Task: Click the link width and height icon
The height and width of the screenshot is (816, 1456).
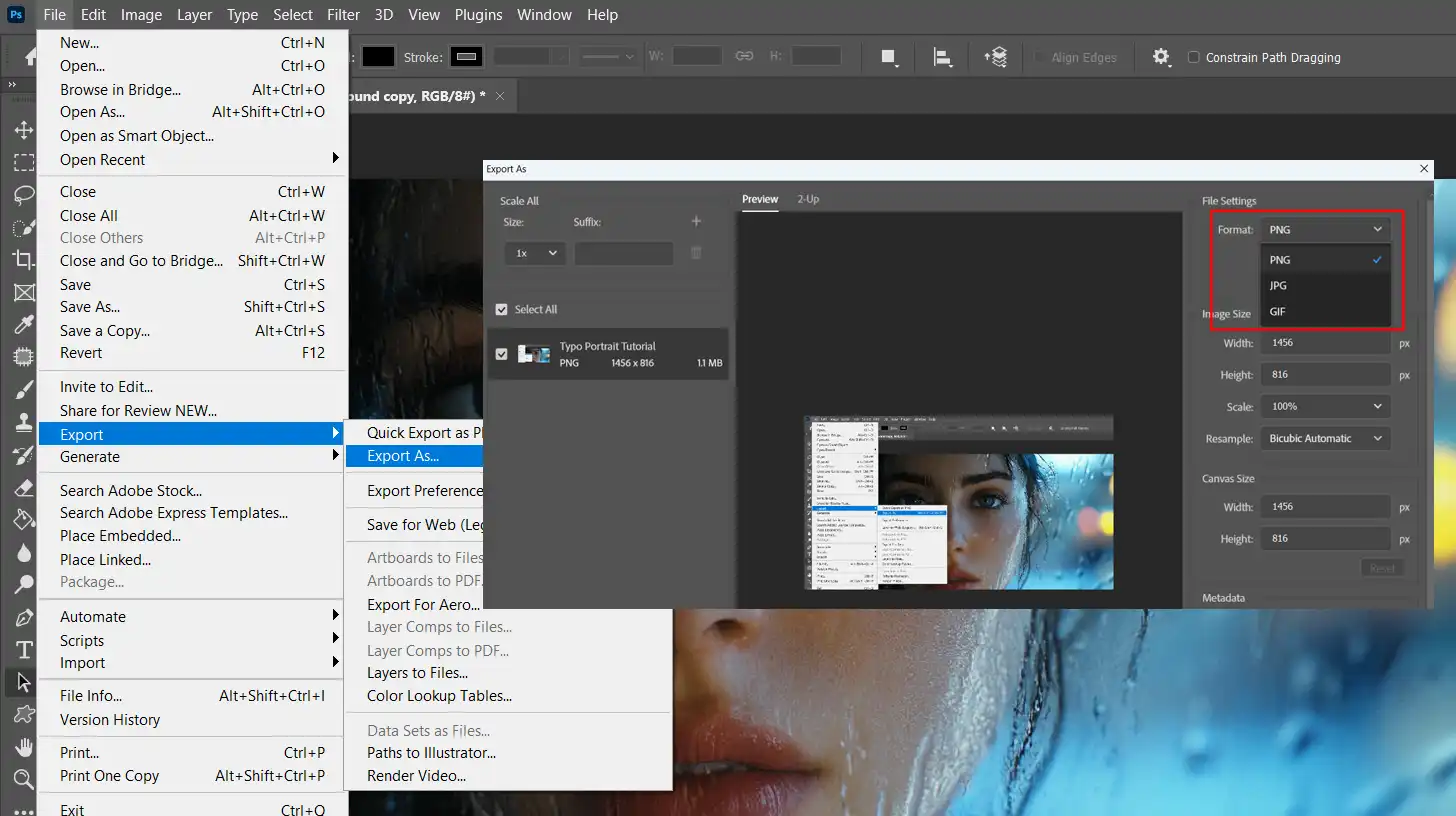Action: click(x=744, y=57)
